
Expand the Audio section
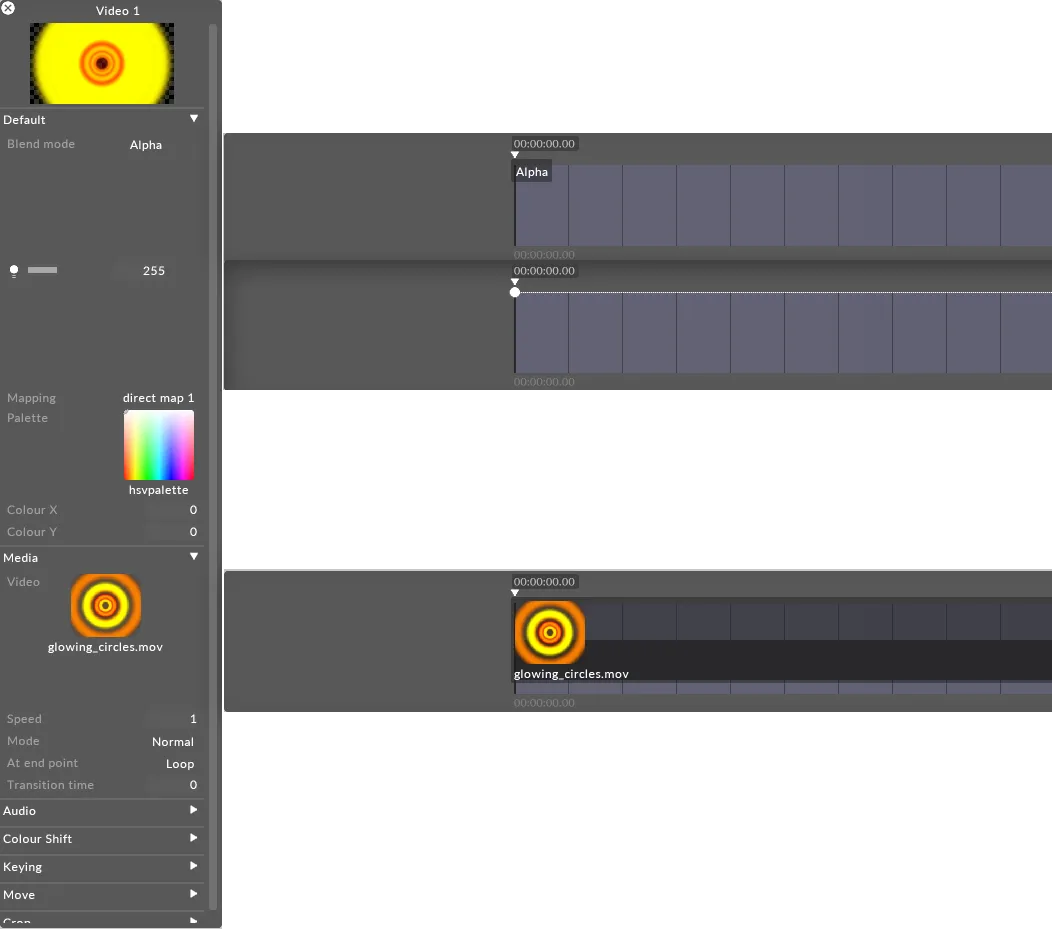point(192,811)
